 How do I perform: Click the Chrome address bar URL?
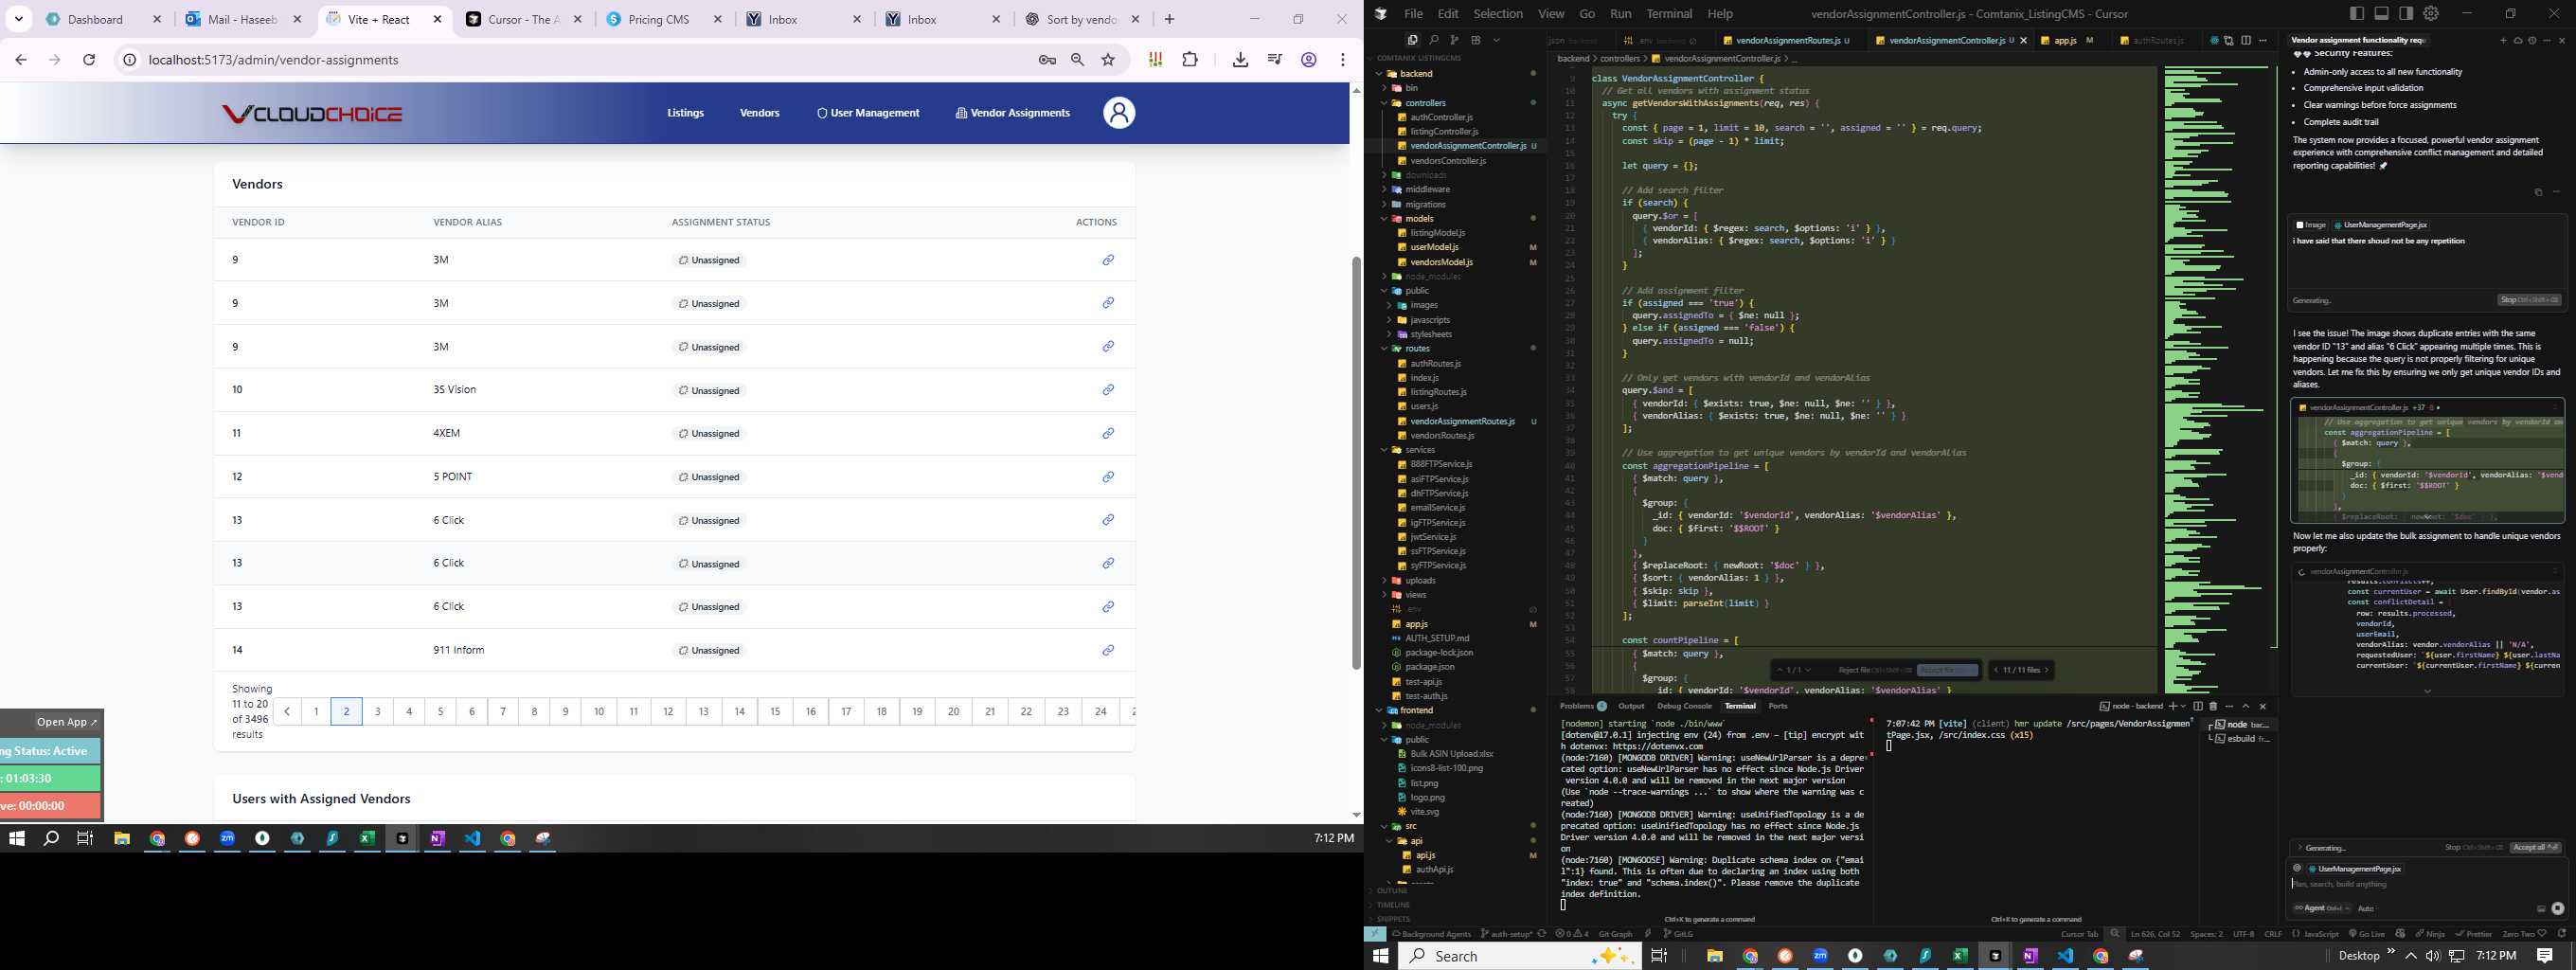[x=273, y=60]
